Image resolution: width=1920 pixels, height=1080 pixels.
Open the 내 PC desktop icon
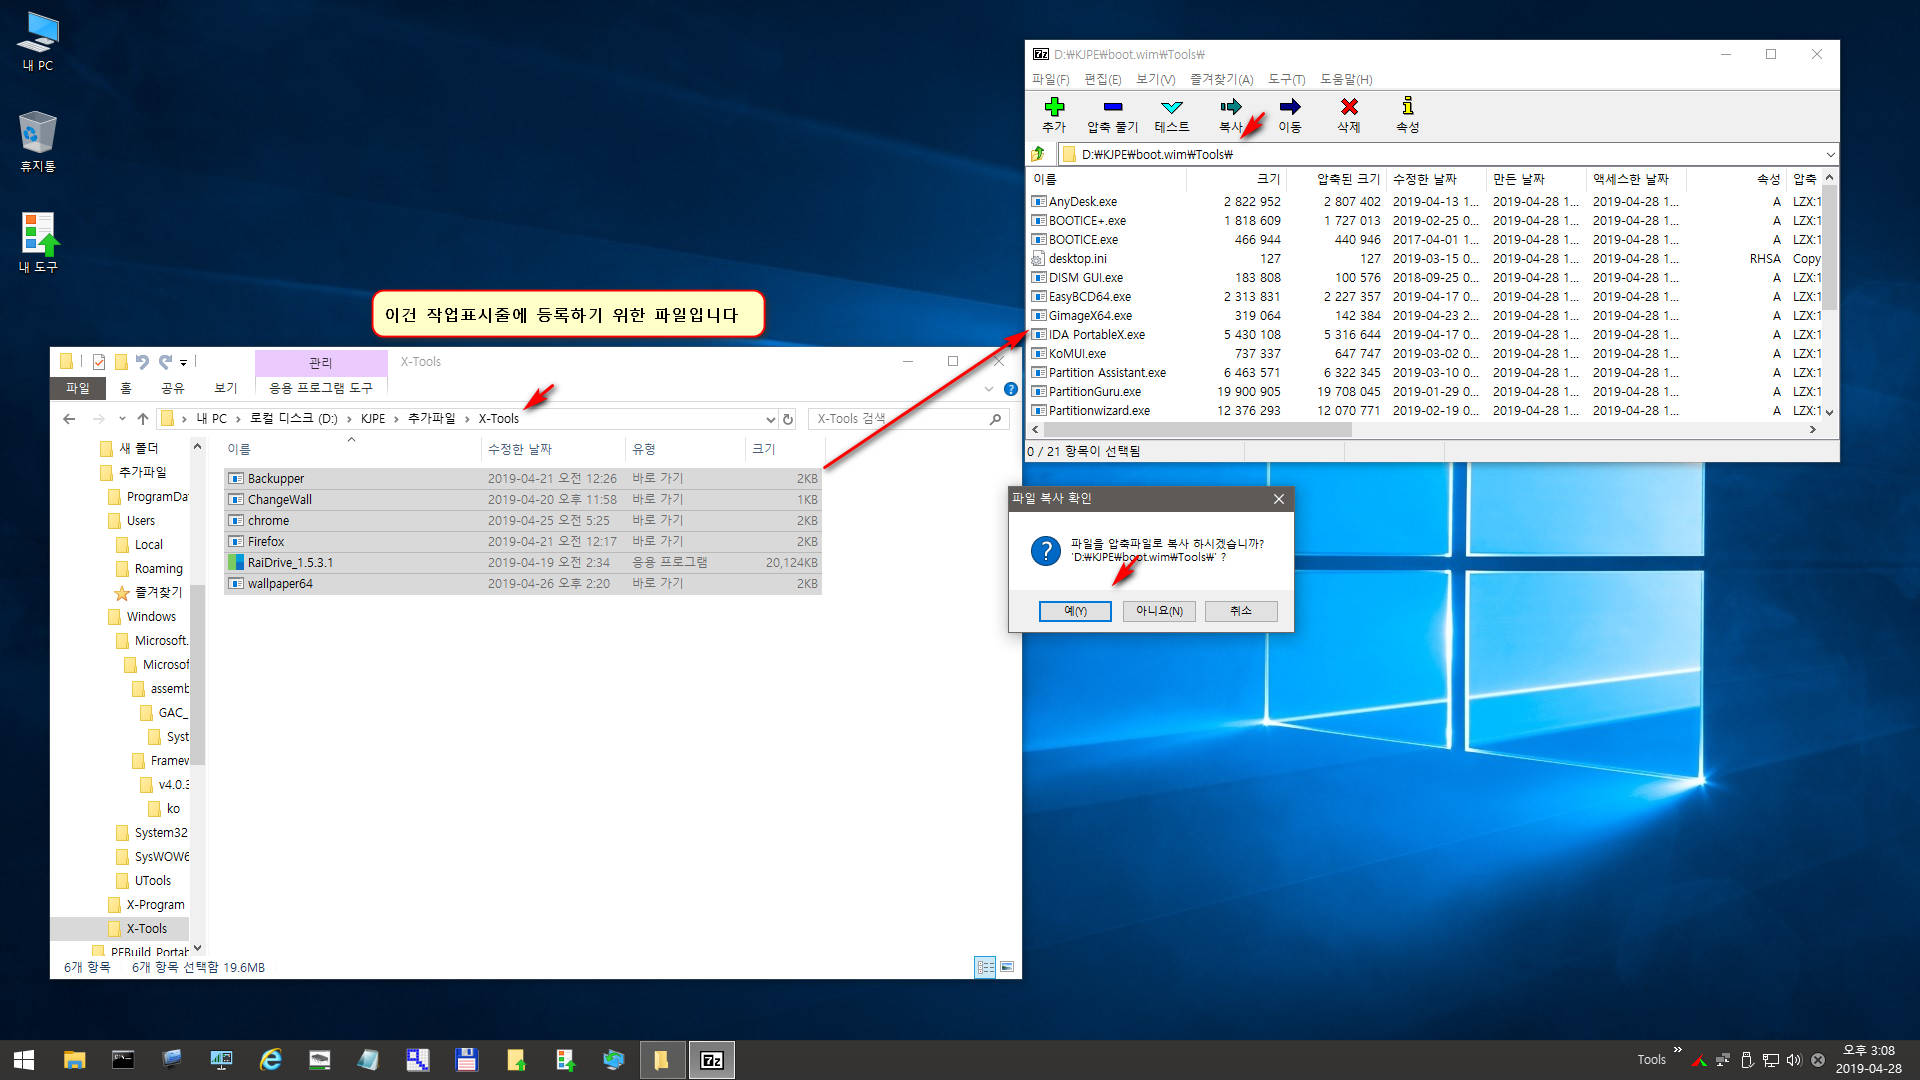[38, 41]
